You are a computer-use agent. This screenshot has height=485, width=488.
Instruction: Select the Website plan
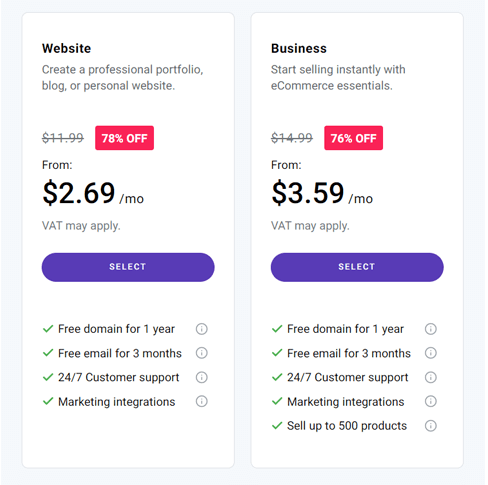pos(128,267)
